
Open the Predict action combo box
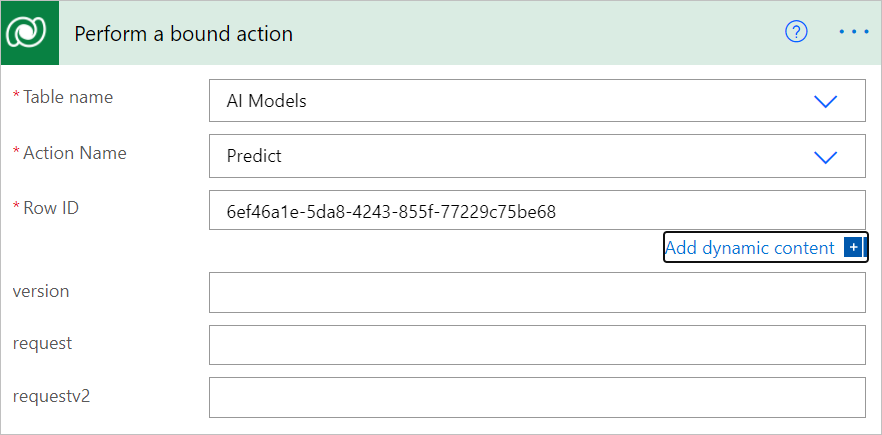(537, 156)
